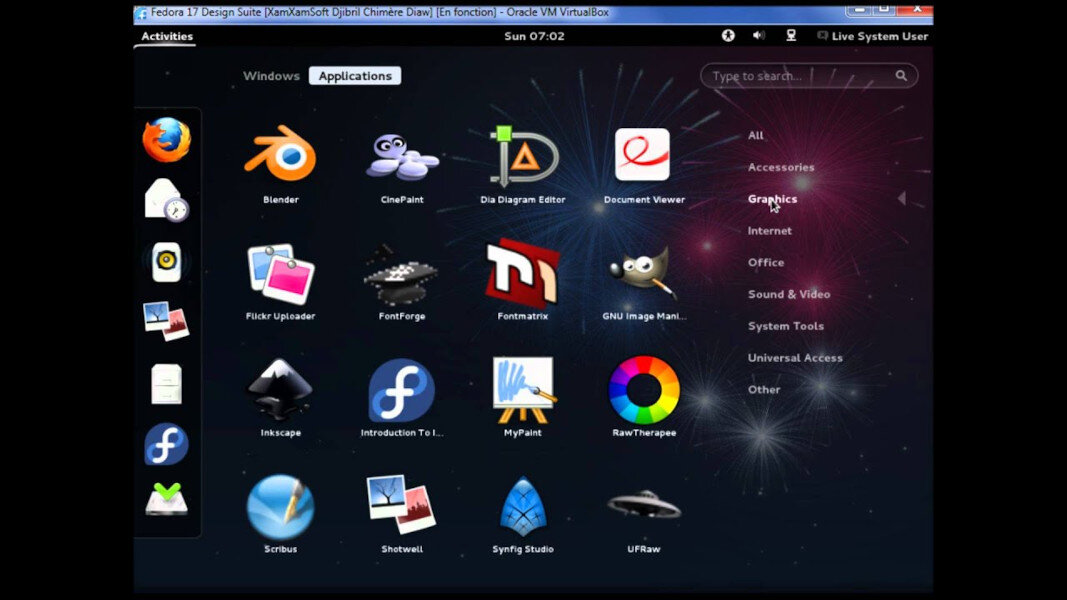The width and height of the screenshot is (1067, 600).
Task: Filter by Universal Access category
Action: [x=795, y=357]
